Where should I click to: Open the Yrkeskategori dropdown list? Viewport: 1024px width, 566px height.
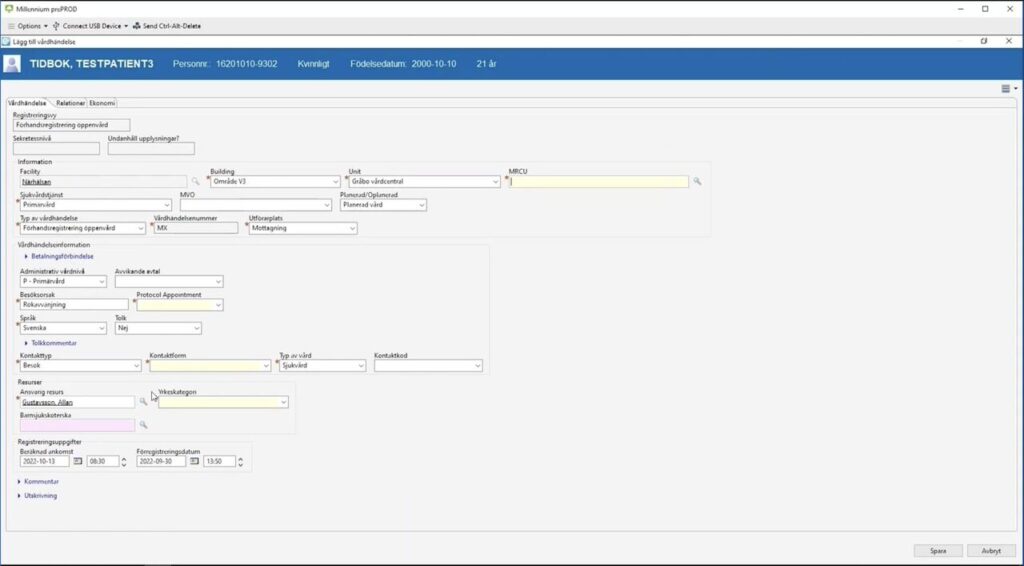[284, 402]
